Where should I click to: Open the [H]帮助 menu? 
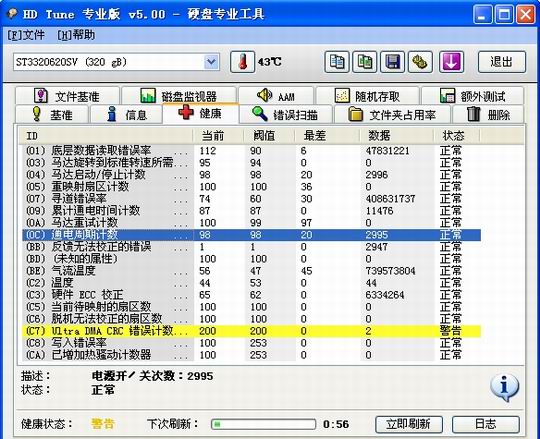76,35
